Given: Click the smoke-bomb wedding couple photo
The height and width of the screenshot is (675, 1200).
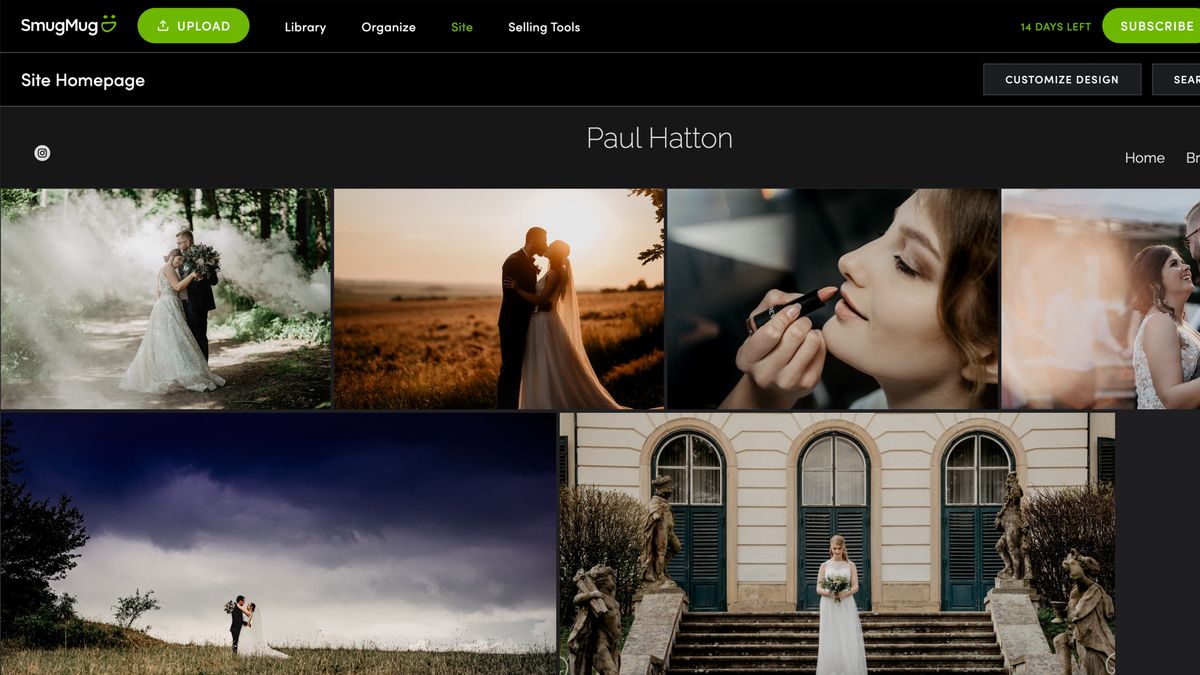Looking at the screenshot, I should 165,296.
